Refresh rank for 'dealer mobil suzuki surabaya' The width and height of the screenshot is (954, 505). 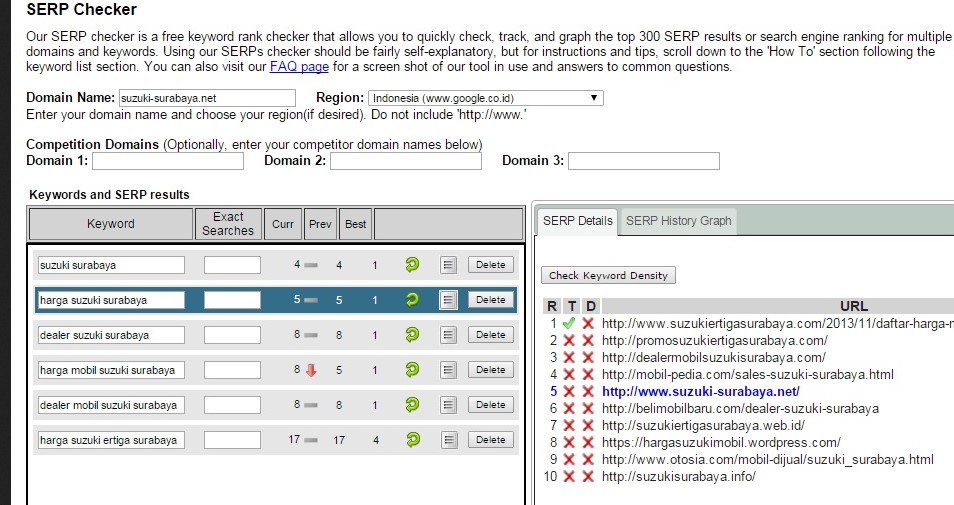[412, 404]
